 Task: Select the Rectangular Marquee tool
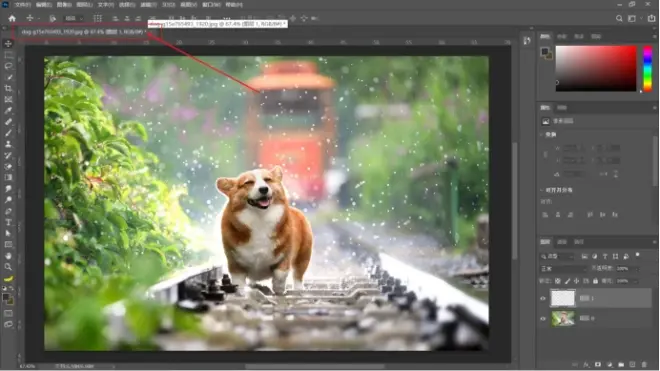[8, 55]
